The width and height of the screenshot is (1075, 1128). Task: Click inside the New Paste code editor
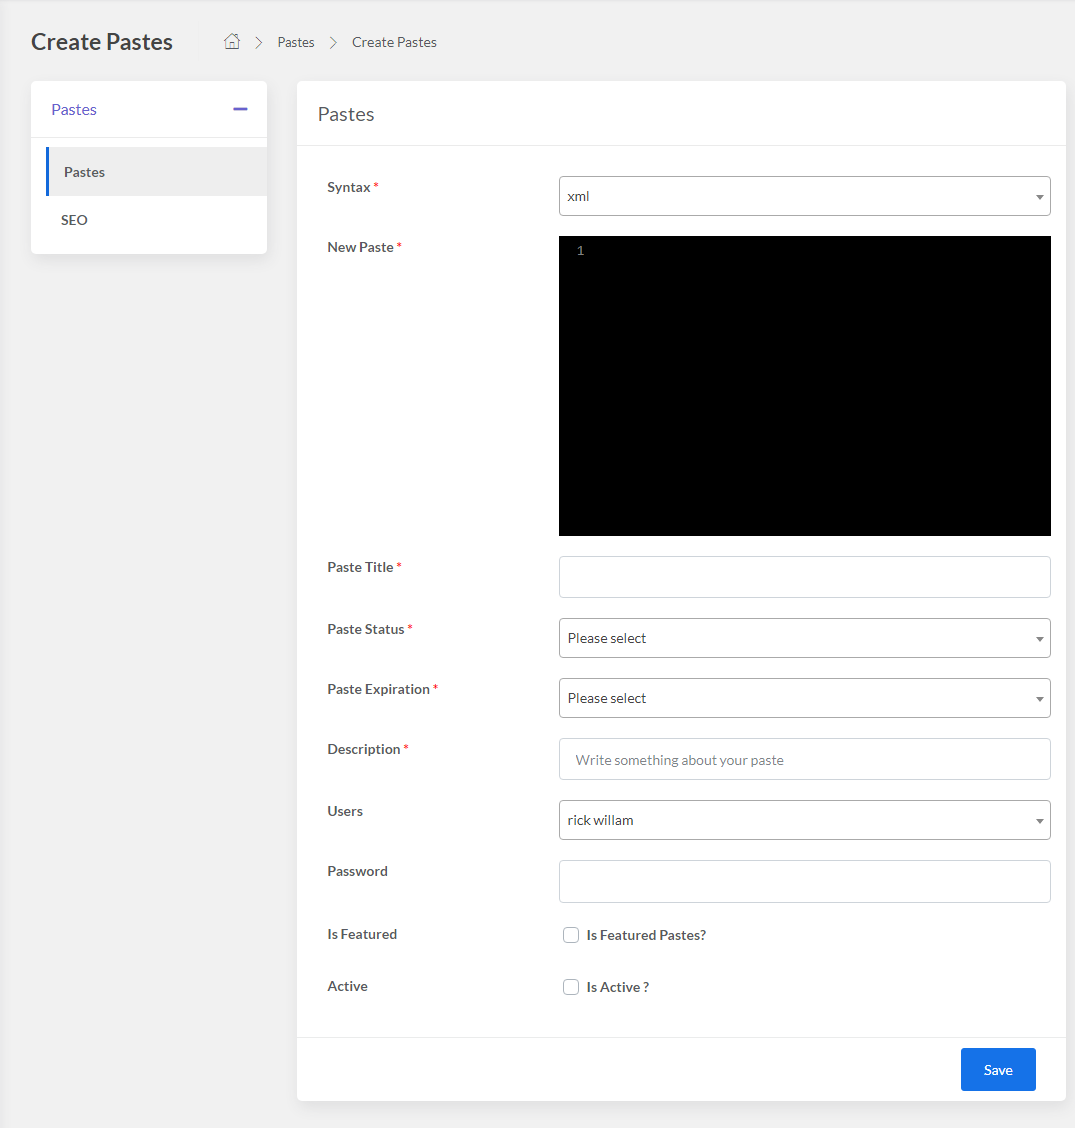point(804,386)
